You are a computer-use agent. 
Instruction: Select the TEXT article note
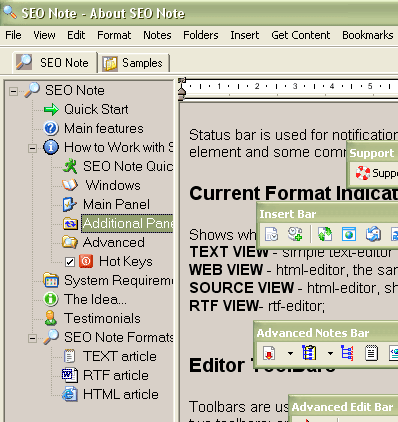click(120, 356)
